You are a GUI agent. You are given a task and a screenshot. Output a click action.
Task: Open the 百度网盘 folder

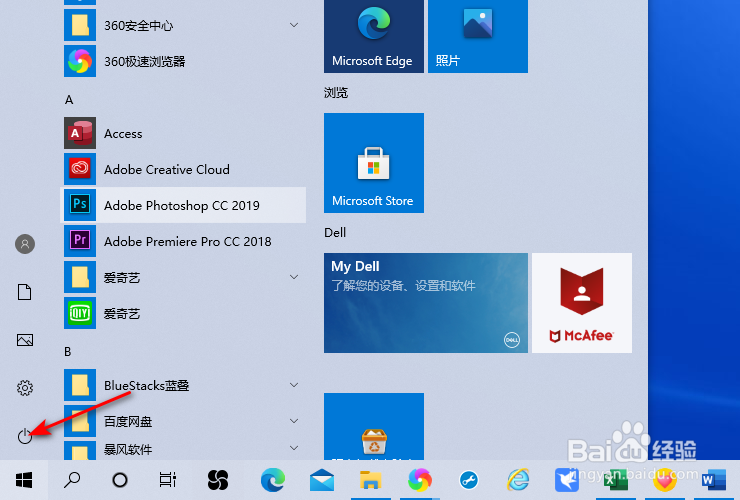pos(183,421)
